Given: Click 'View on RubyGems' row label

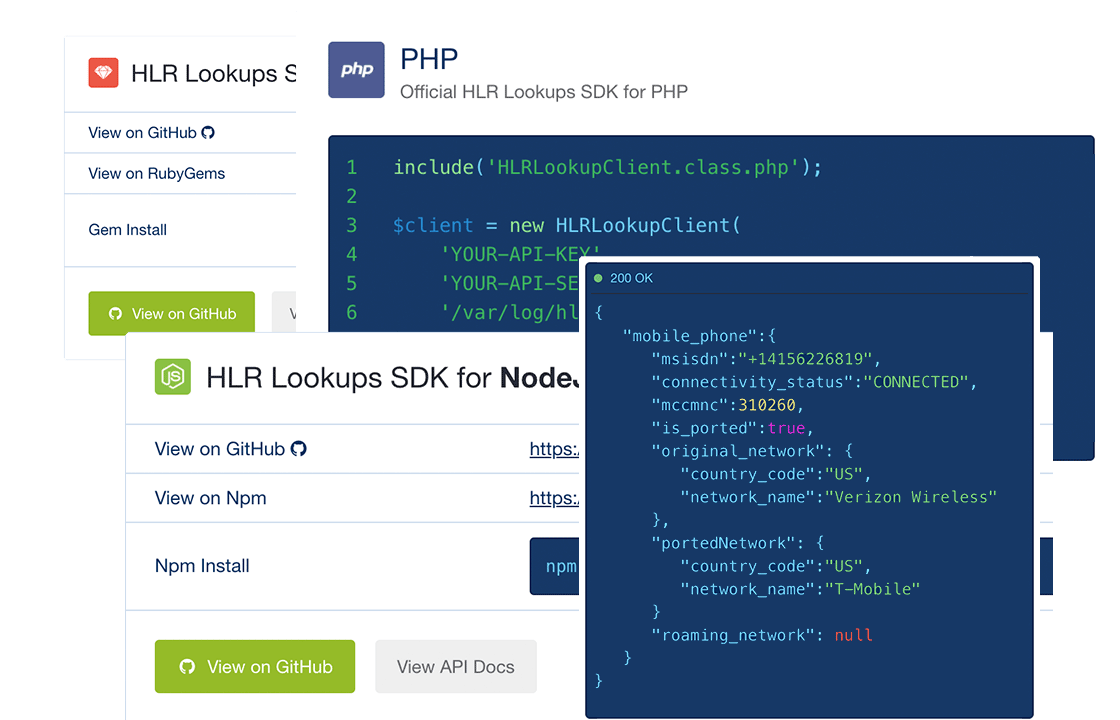Looking at the screenshot, I should point(156,174).
